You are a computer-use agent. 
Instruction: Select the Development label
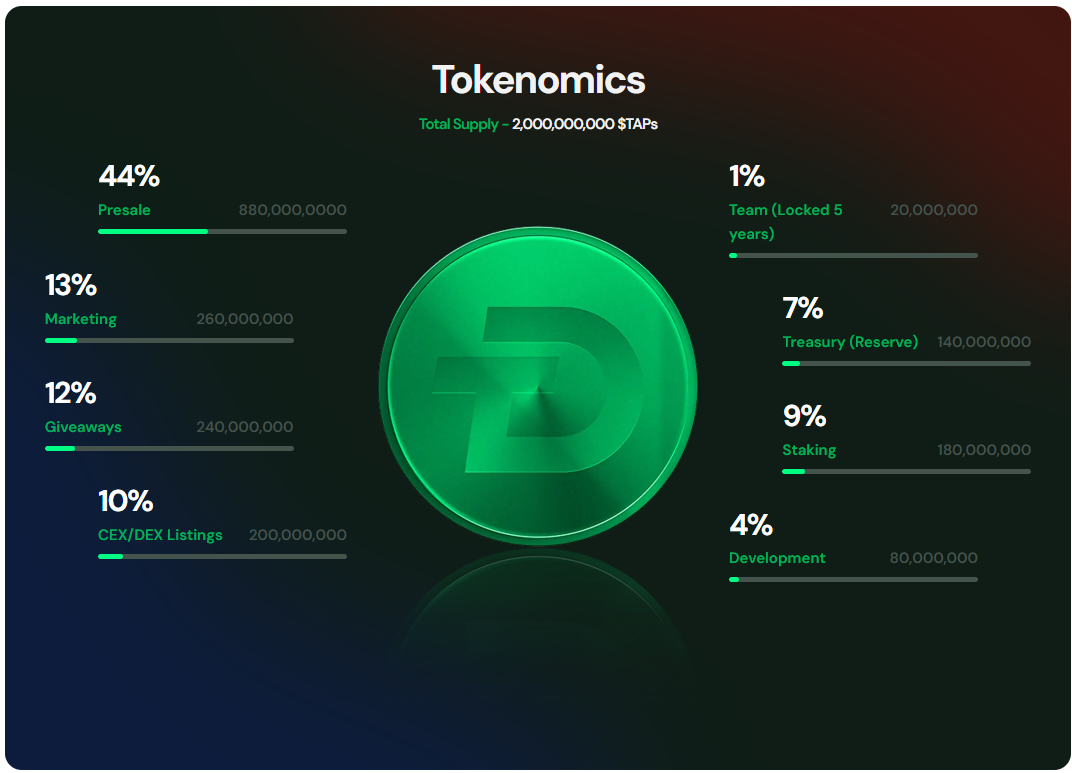click(x=777, y=558)
